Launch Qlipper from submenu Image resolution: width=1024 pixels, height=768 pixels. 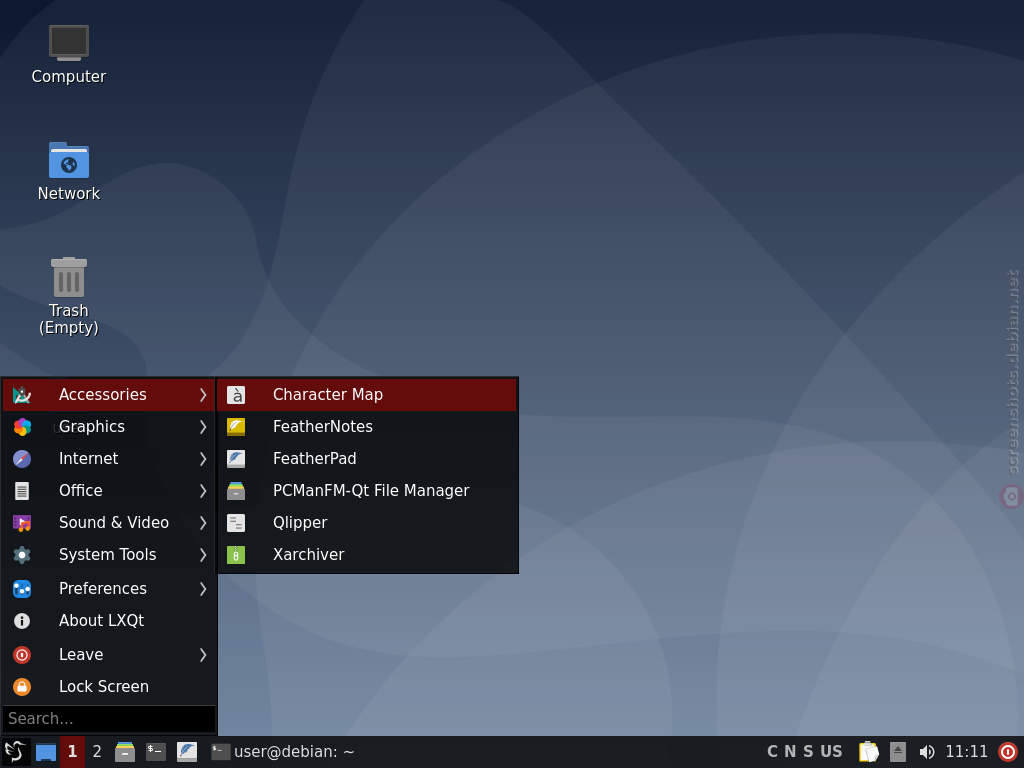(x=367, y=522)
